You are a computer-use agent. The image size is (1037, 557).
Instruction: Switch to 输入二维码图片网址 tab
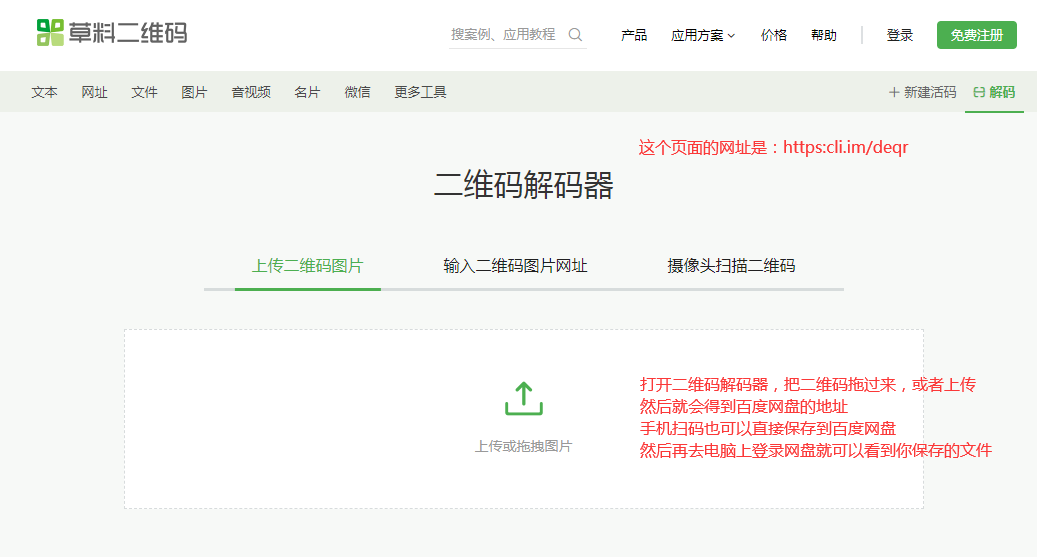tap(515, 266)
